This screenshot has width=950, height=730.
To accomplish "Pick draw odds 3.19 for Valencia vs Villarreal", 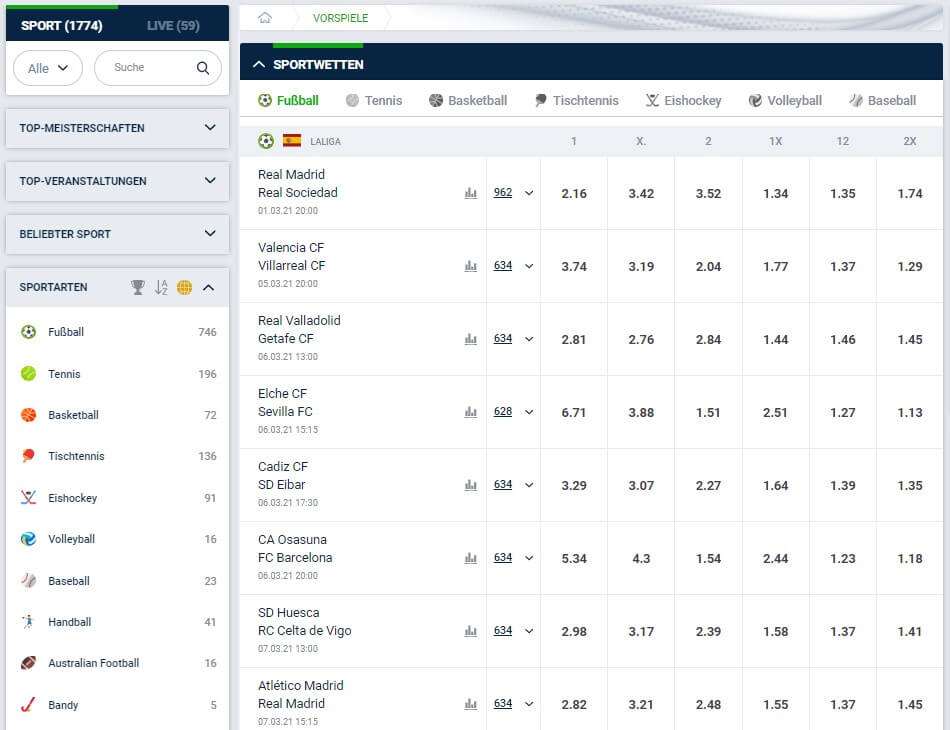I will pos(641,267).
